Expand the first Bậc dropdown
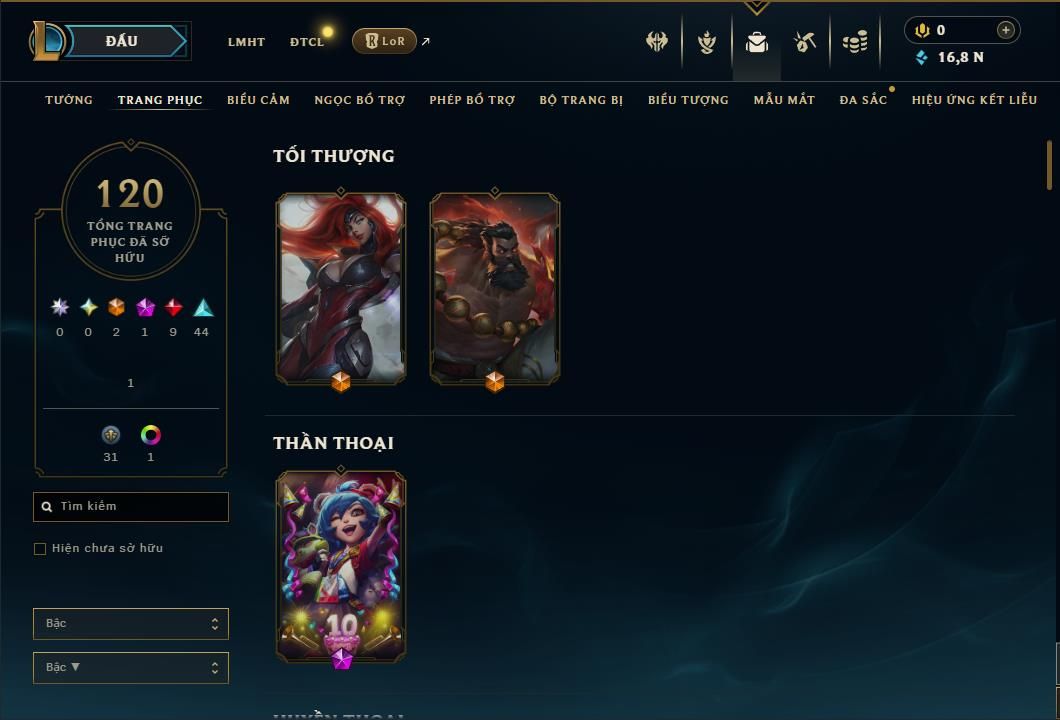1060x720 pixels. pyautogui.click(x=130, y=623)
